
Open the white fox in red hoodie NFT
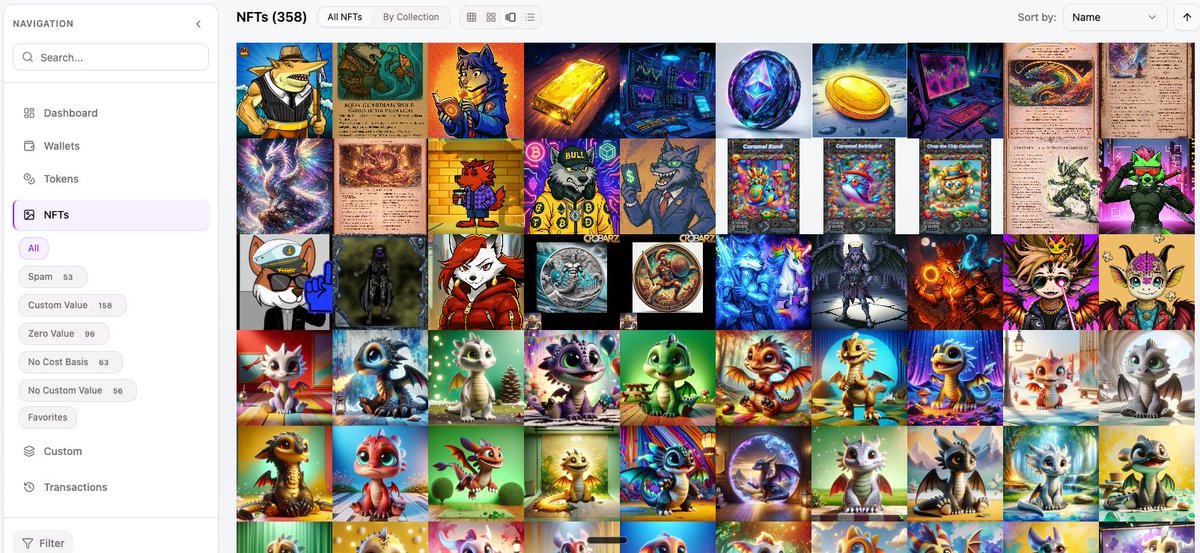pos(476,282)
